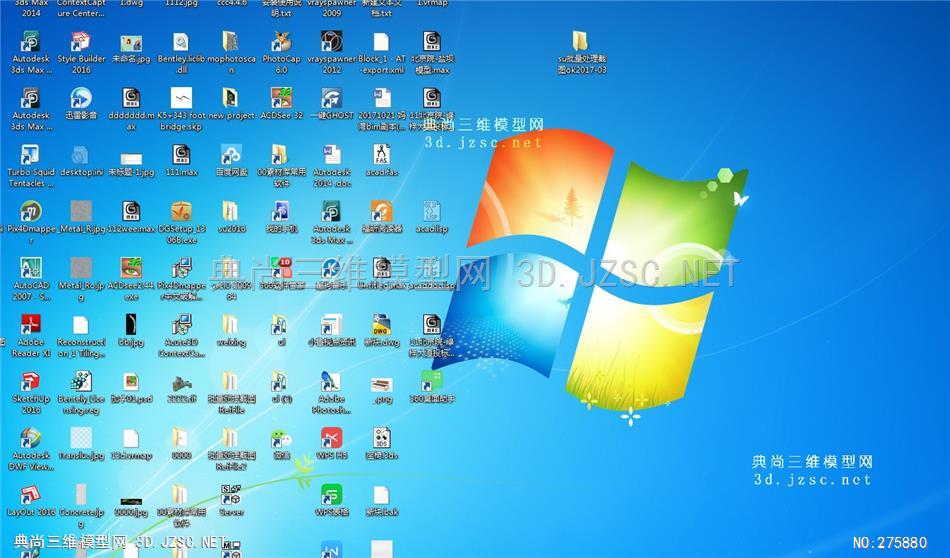Open the transluc.jpg image
The height and width of the screenshot is (558, 950).
81,438
